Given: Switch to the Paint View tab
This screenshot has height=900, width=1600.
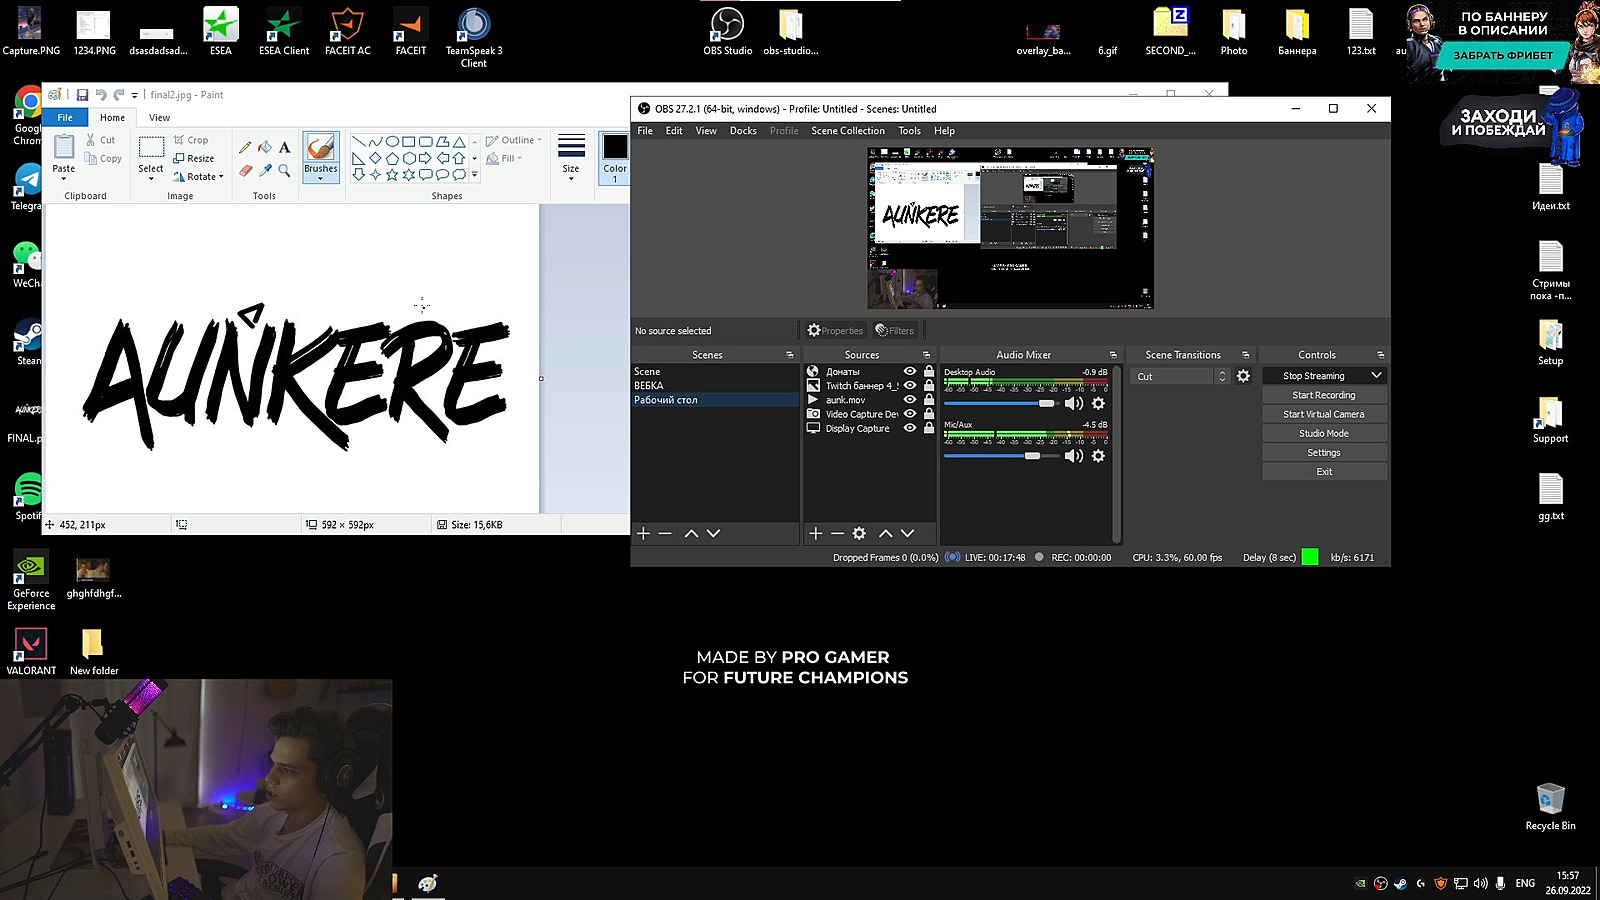Looking at the screenshot, I should (x=159, y=117).
